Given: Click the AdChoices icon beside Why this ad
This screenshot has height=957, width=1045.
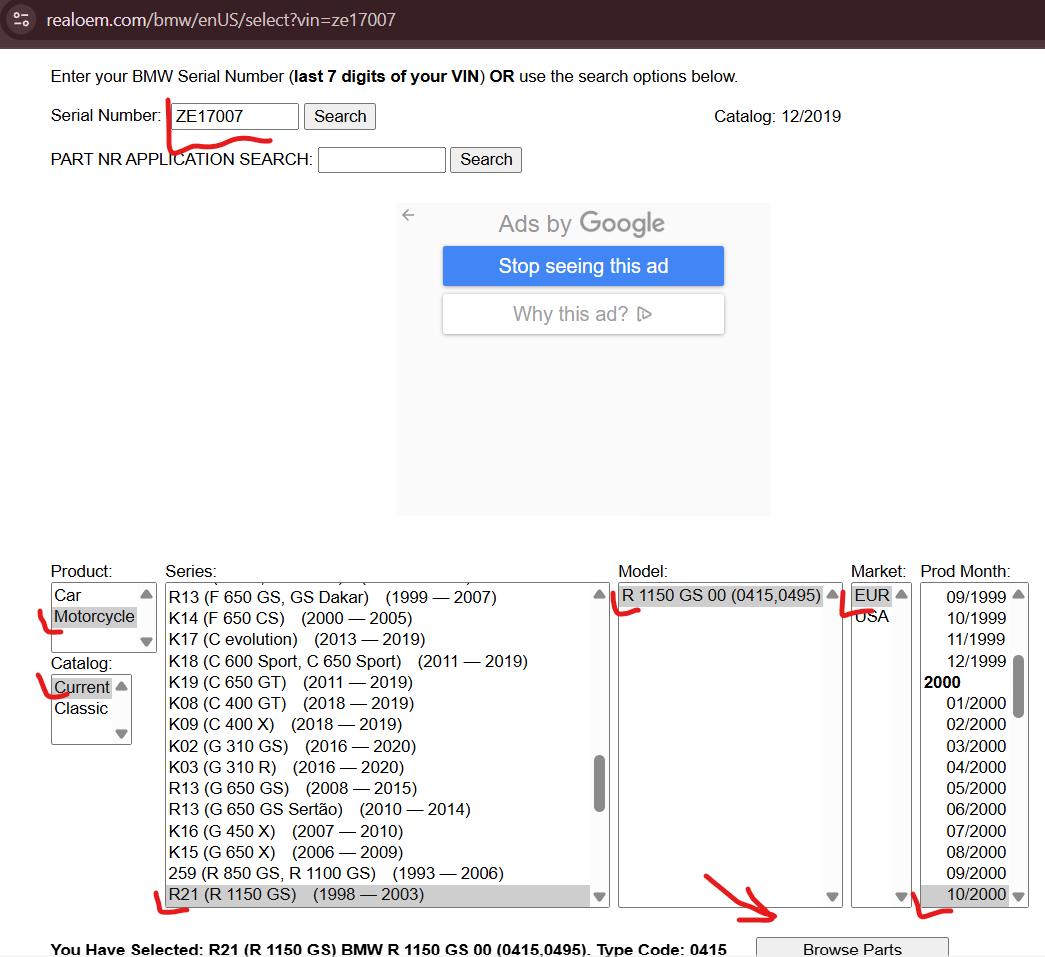Looking at the screenshot, I should point(644,314).
